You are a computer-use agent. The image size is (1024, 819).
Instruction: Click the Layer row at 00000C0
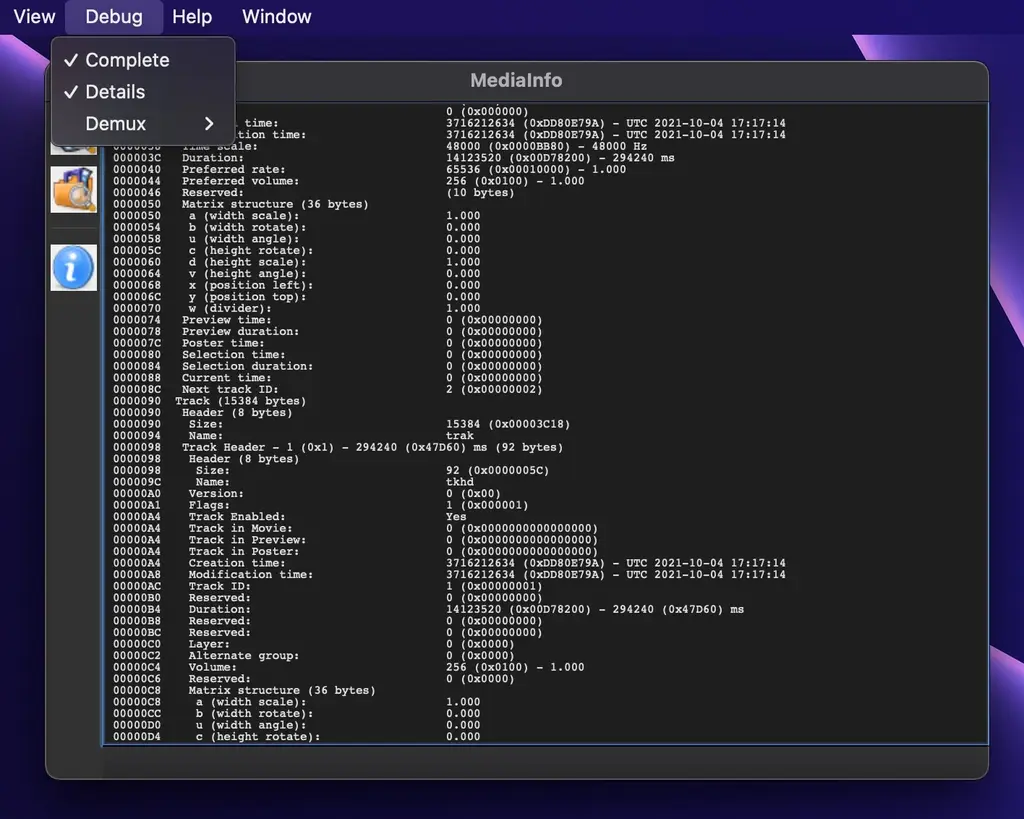click(x=313, y=645)
